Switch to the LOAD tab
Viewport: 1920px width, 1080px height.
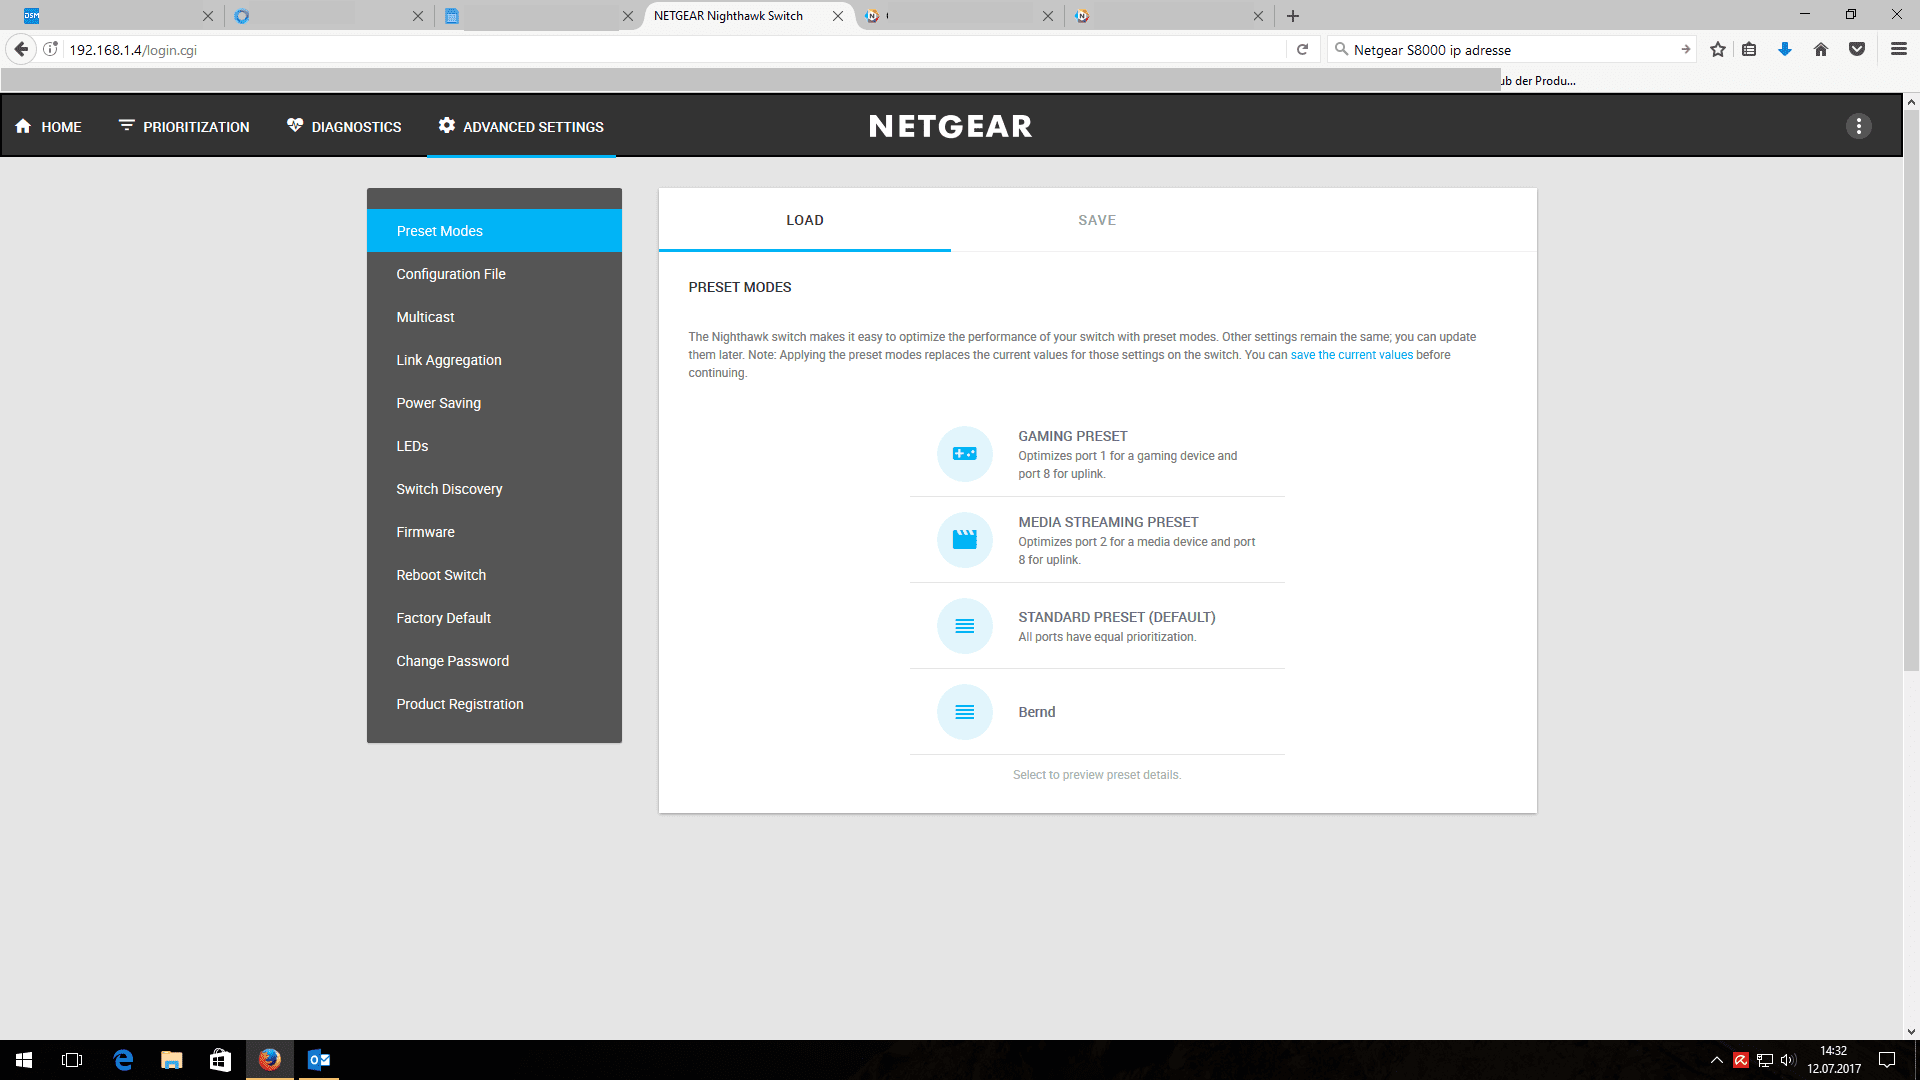(805, 220)
